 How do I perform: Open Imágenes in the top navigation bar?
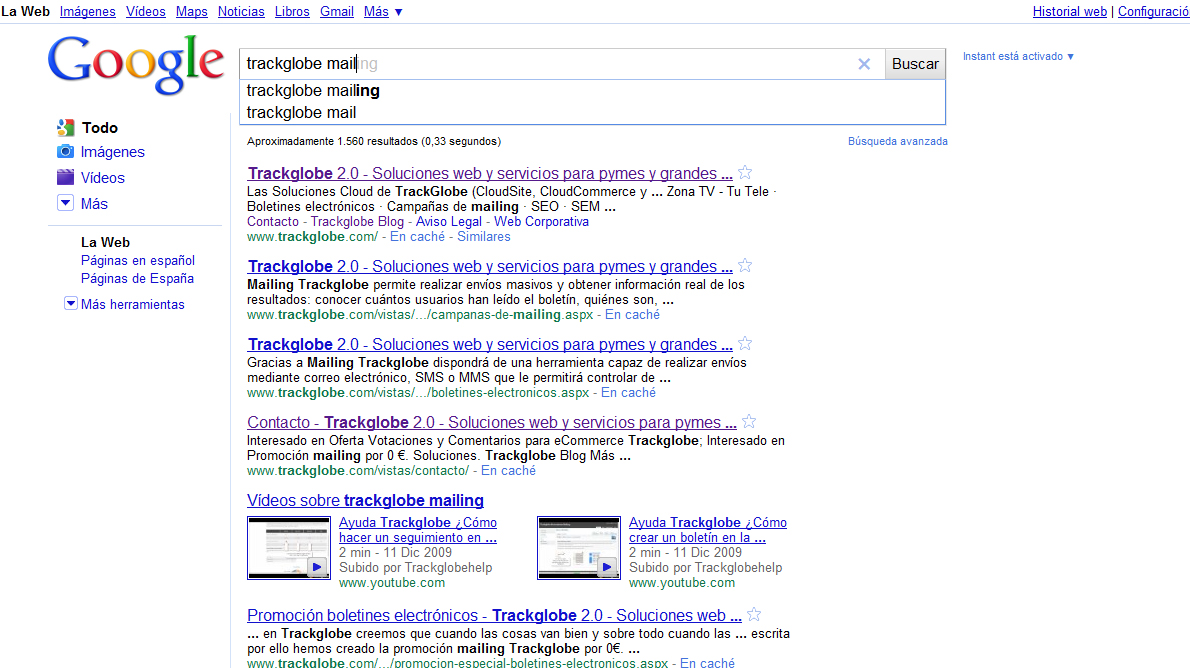tap(88, 11)
